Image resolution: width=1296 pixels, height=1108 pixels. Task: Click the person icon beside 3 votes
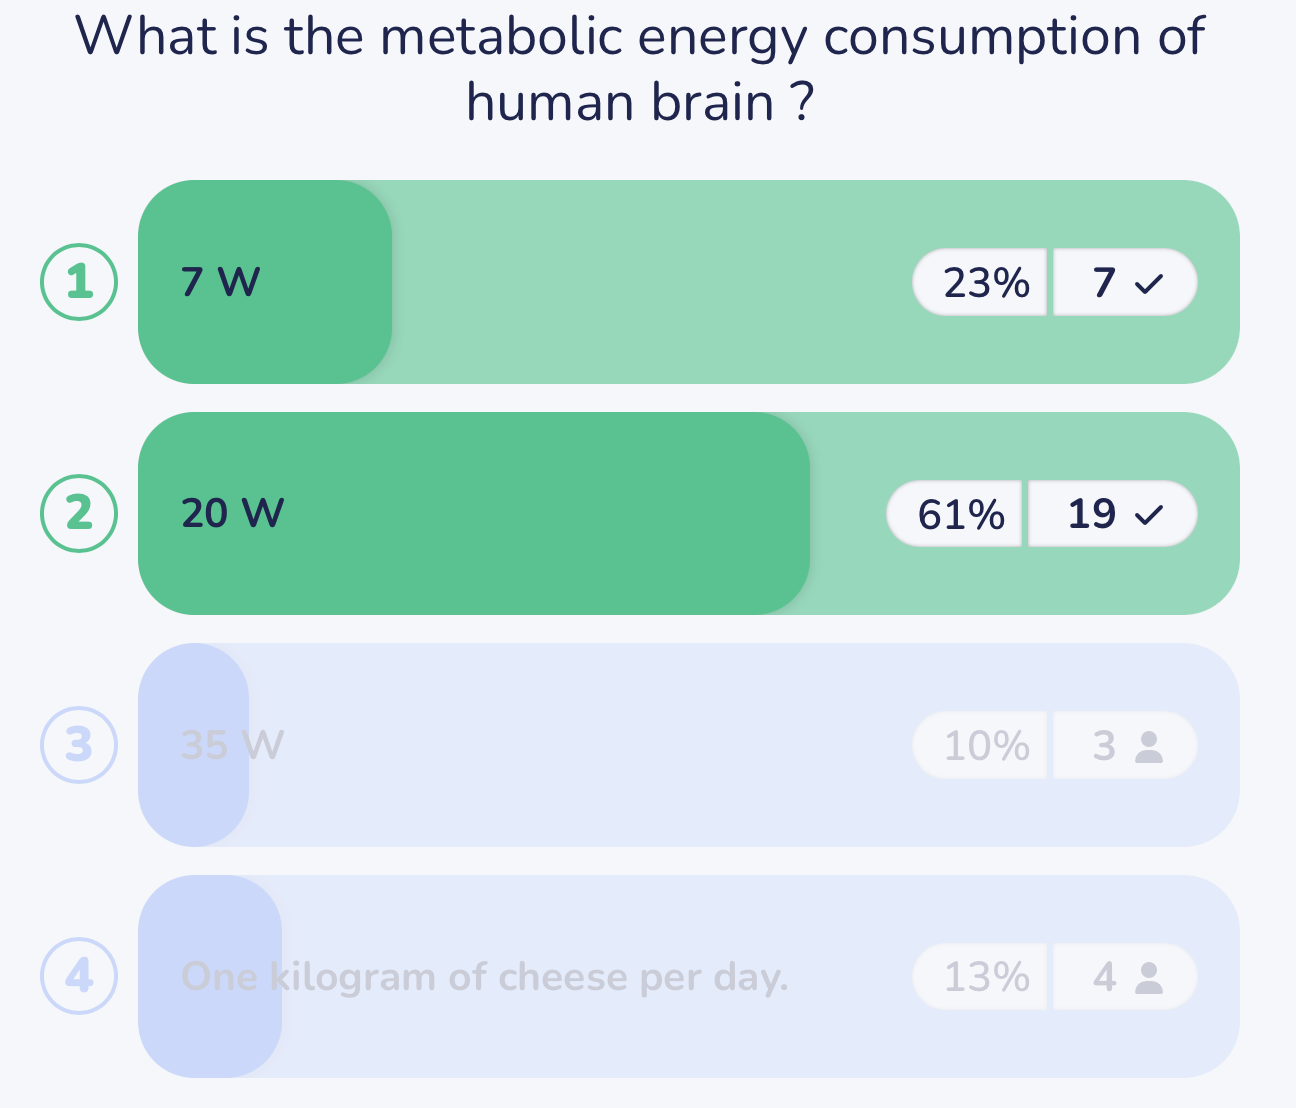click(1150, 747)
